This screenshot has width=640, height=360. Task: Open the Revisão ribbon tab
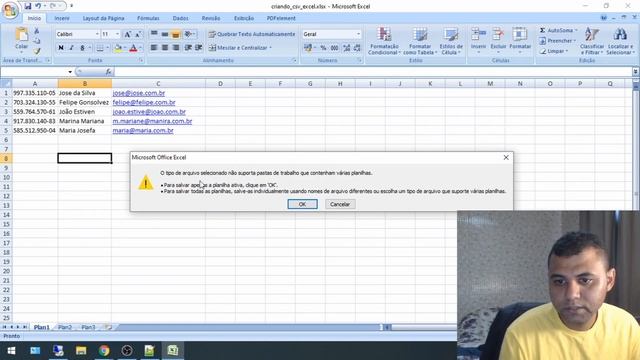pyautogui.click(x=211, y=18)
